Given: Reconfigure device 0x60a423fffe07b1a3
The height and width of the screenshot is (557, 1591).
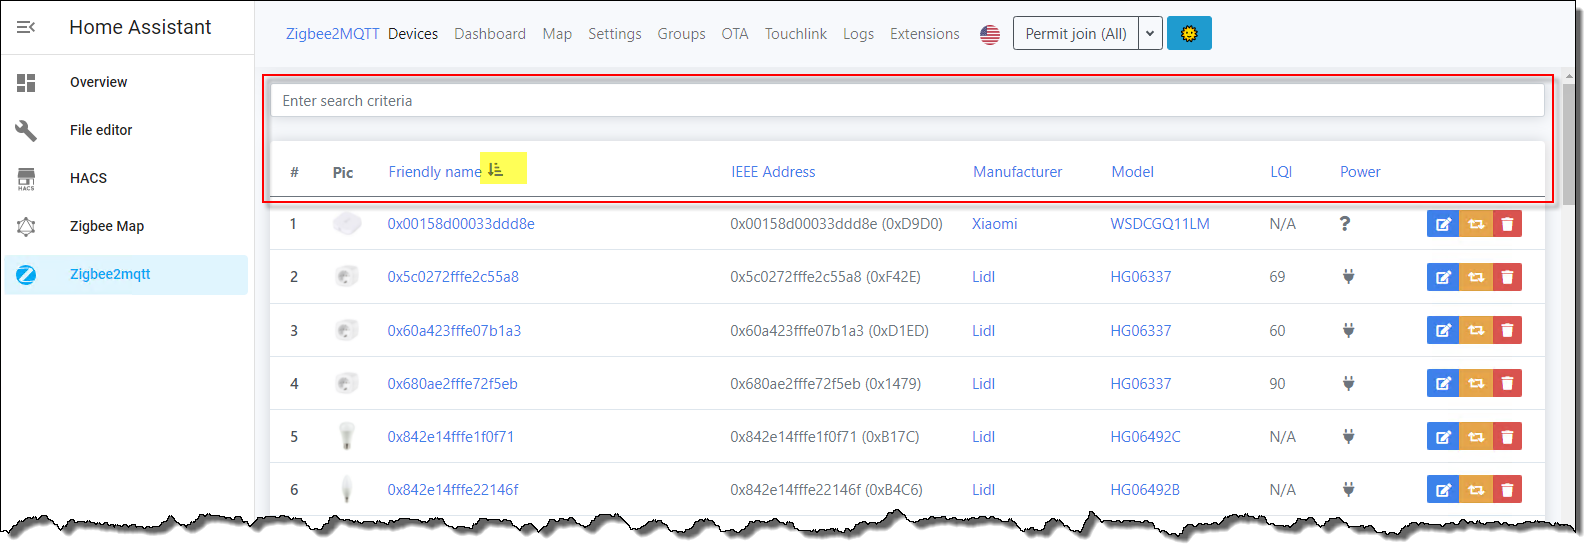Looking at the screenshot, I should [x=1476, y=330].
